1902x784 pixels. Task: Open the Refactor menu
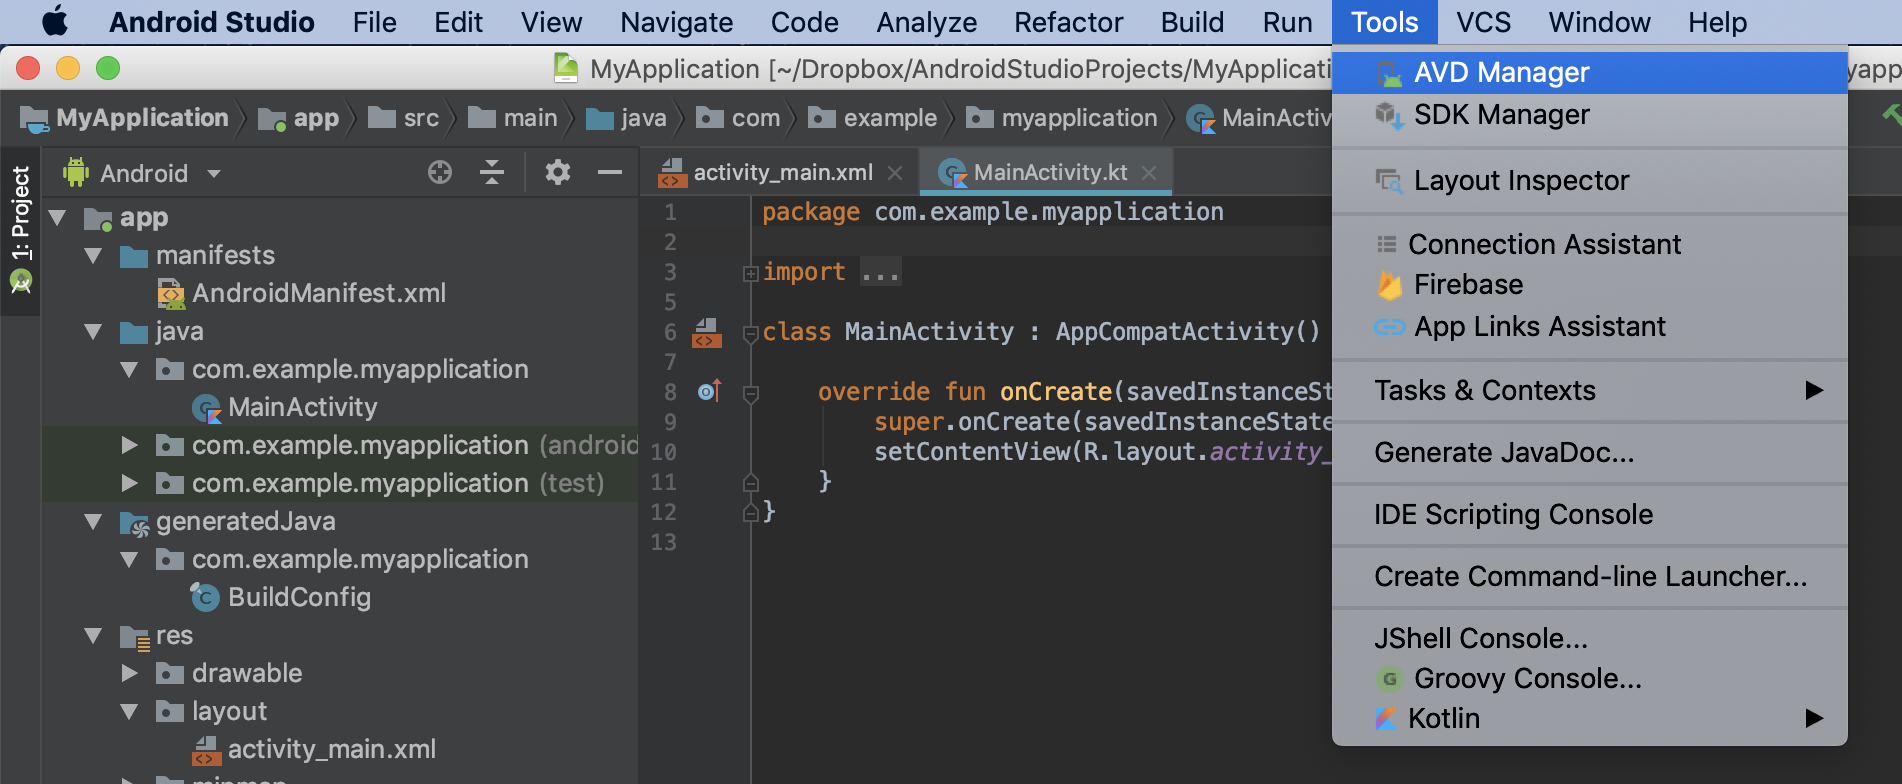(1068, 22)
